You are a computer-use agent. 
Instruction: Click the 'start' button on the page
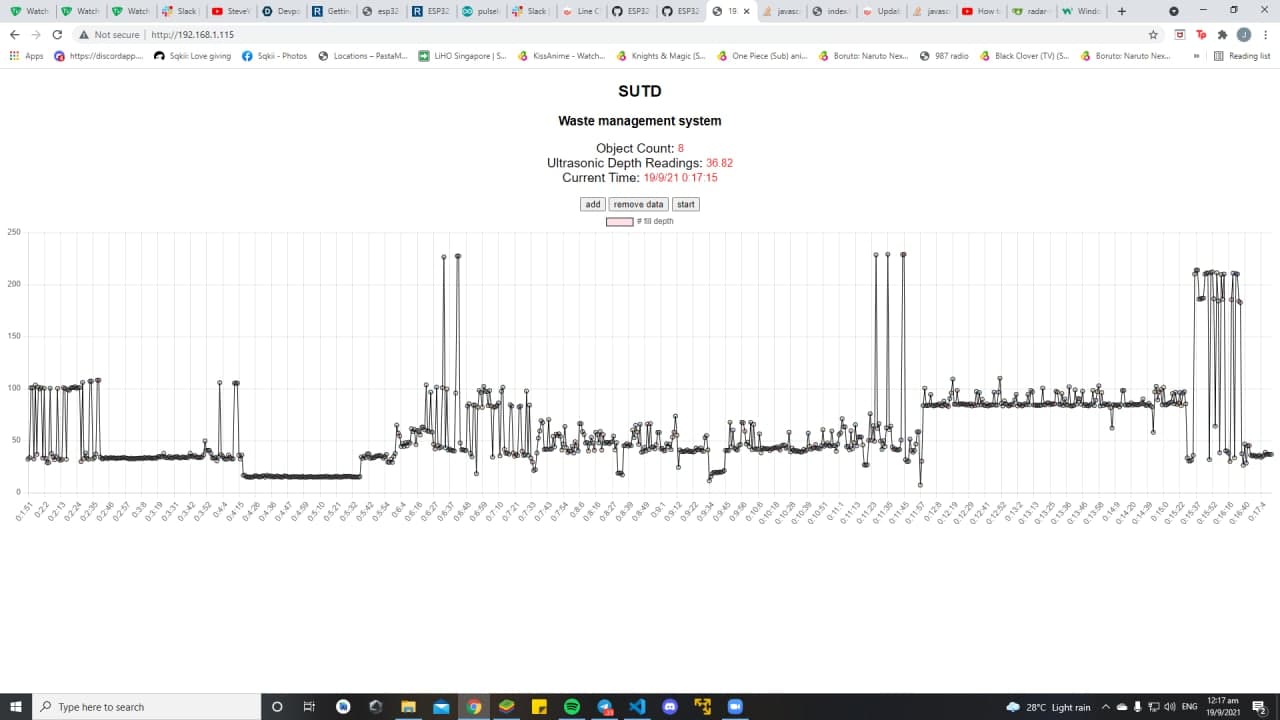[x=685, y=204]
